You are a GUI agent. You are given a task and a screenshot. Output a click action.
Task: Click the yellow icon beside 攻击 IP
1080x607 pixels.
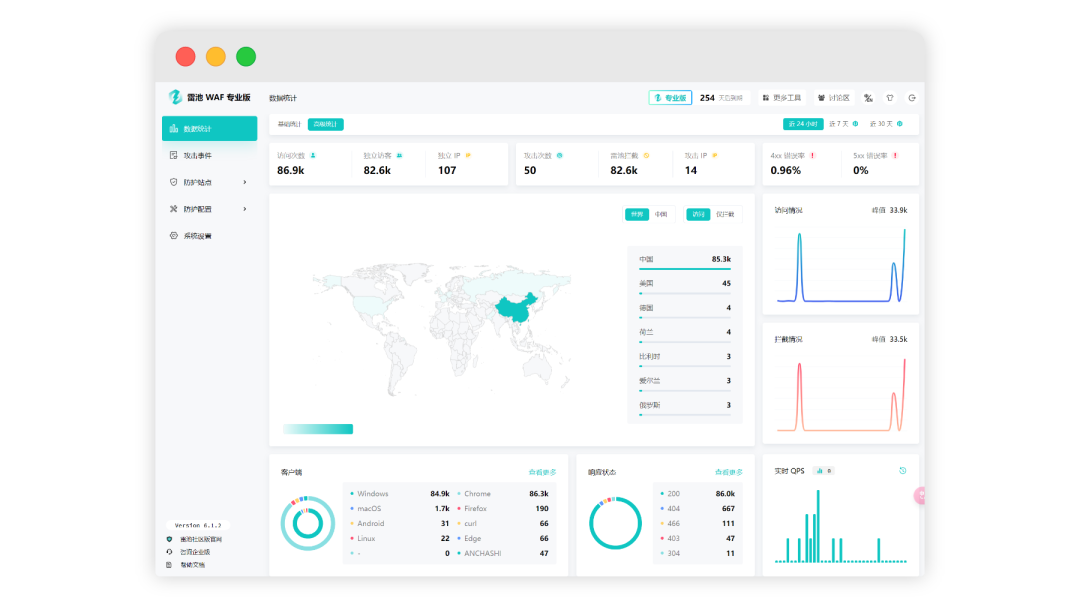pos(715,156)
